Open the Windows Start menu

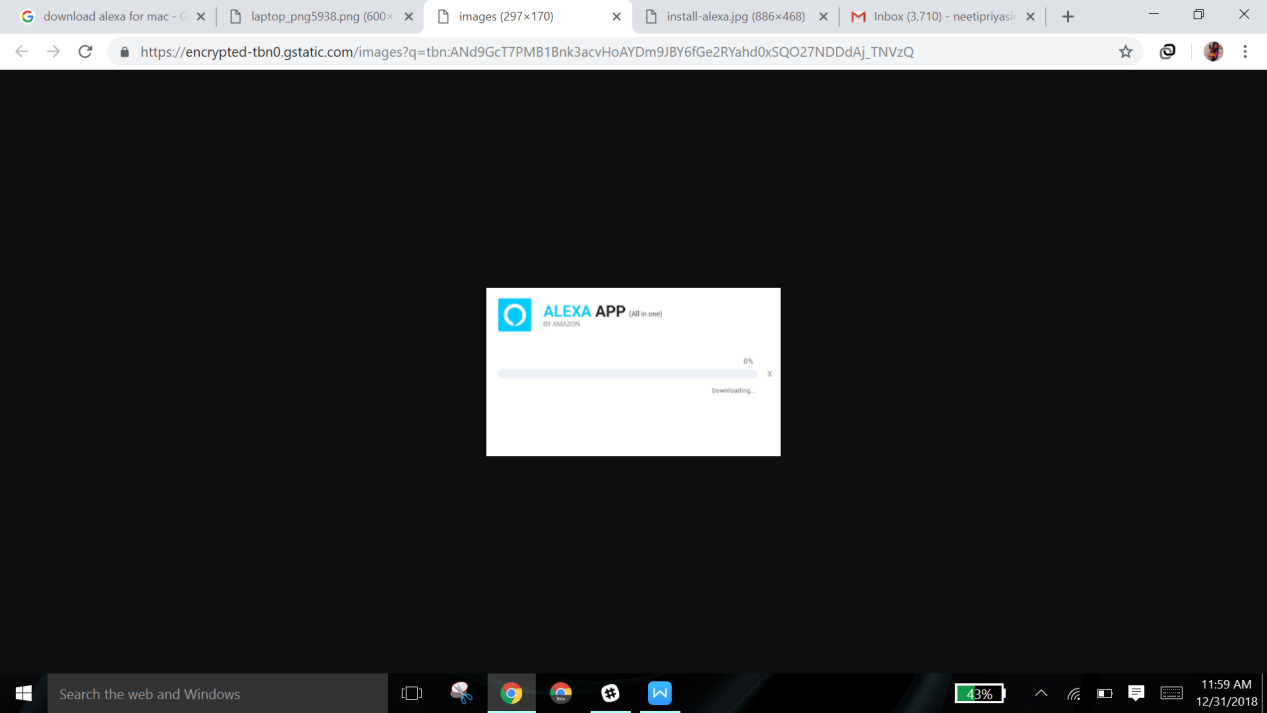coord(24,693)
